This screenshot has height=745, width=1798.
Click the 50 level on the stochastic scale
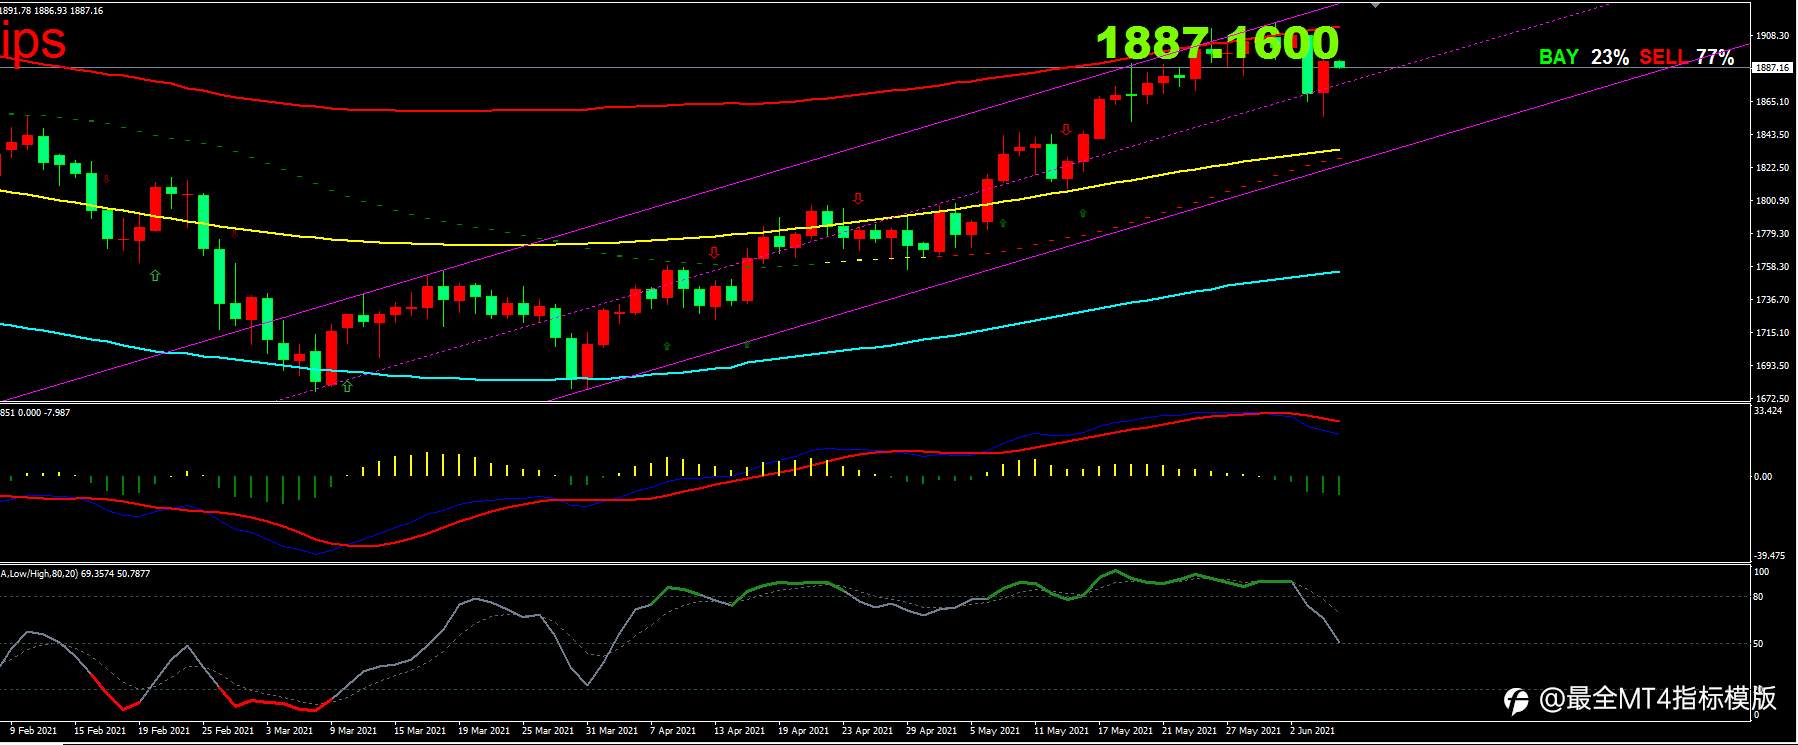pyautogui.click(x=1759, y=644)
